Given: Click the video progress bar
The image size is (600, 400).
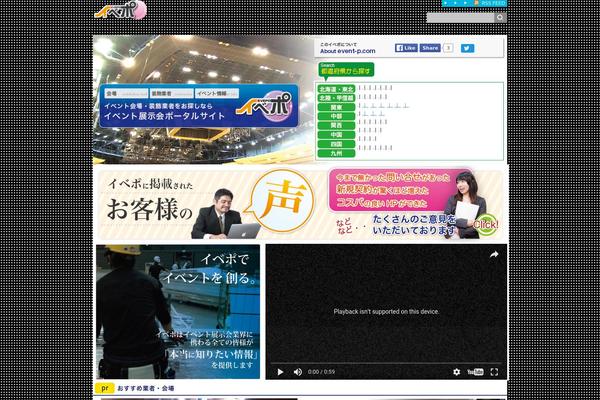Looking at the screenshot, I should (386, 362).
